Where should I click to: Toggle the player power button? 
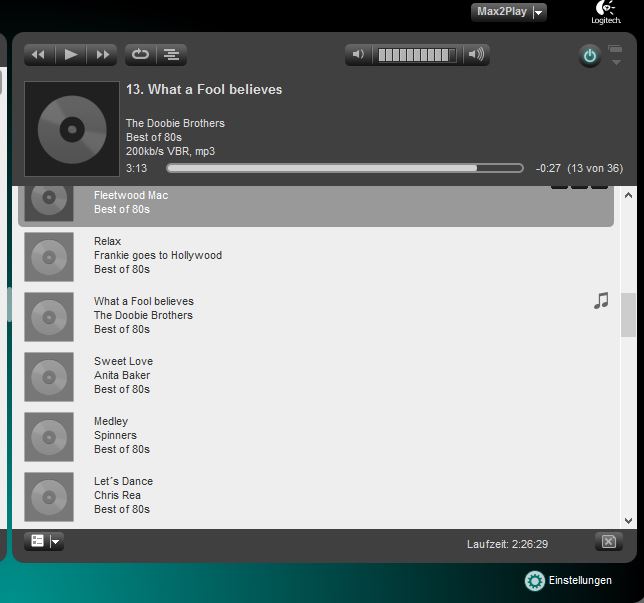pyautogui.click(x=590, y=56)
